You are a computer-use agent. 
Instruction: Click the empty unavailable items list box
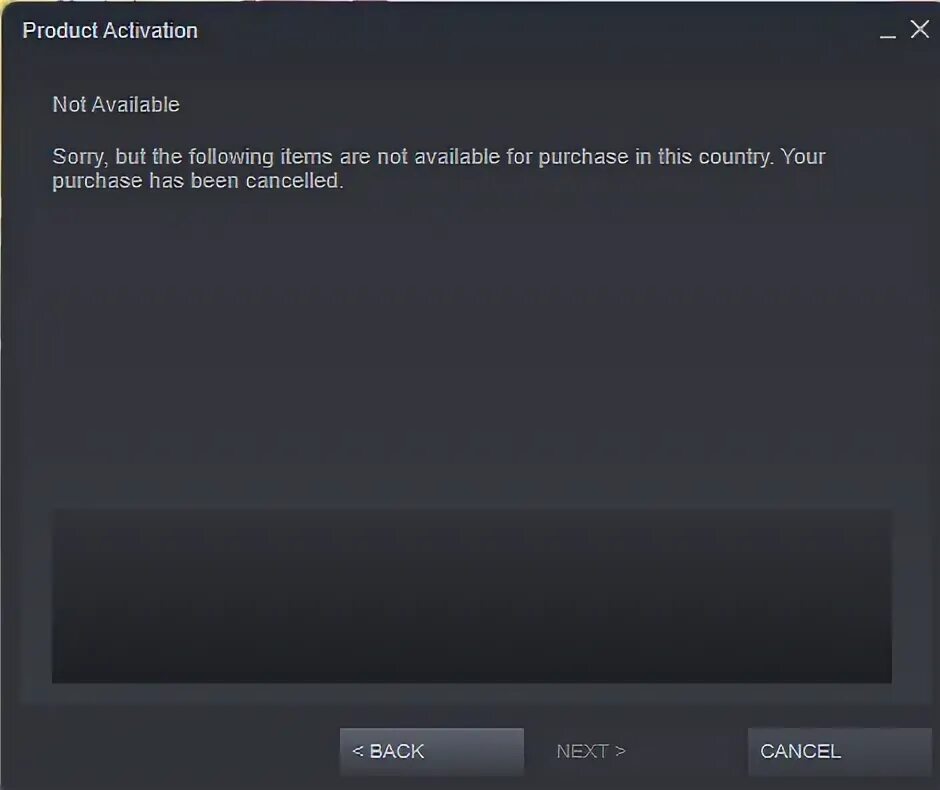(471, 596)
